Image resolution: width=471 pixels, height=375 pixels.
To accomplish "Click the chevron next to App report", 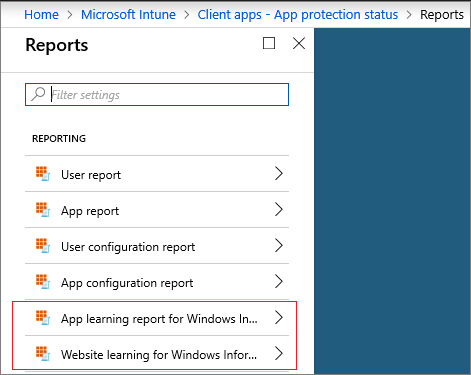I will [279, 209].
